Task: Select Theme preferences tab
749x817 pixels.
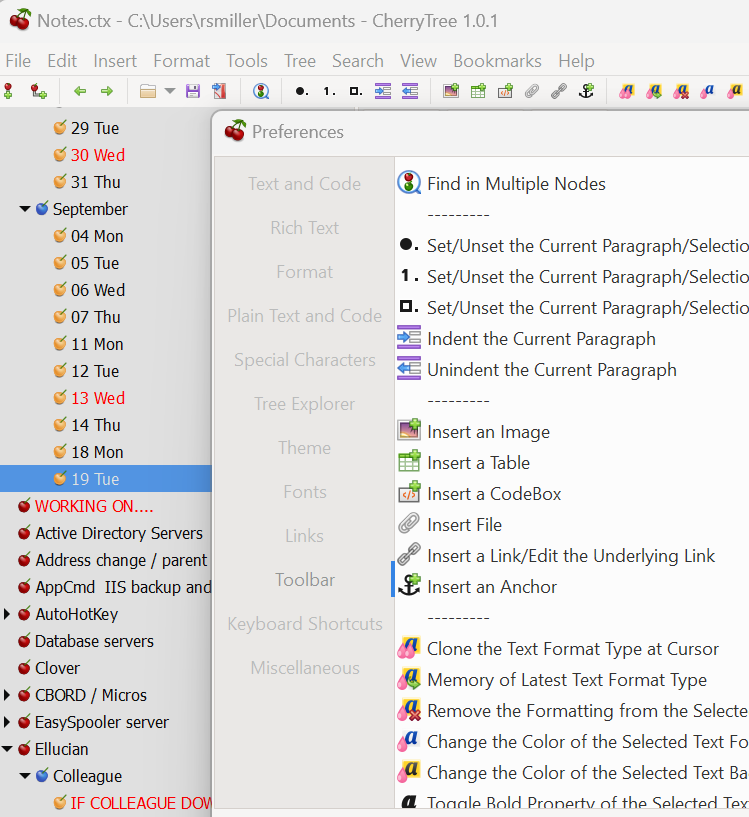Action: click(304, 448)
